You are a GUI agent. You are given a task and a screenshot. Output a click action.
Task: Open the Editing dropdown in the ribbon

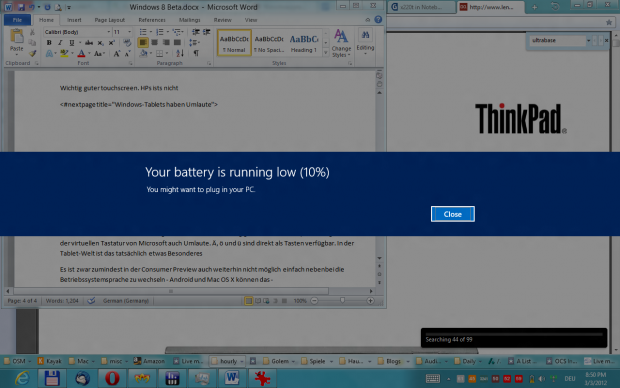click(365, 42)
